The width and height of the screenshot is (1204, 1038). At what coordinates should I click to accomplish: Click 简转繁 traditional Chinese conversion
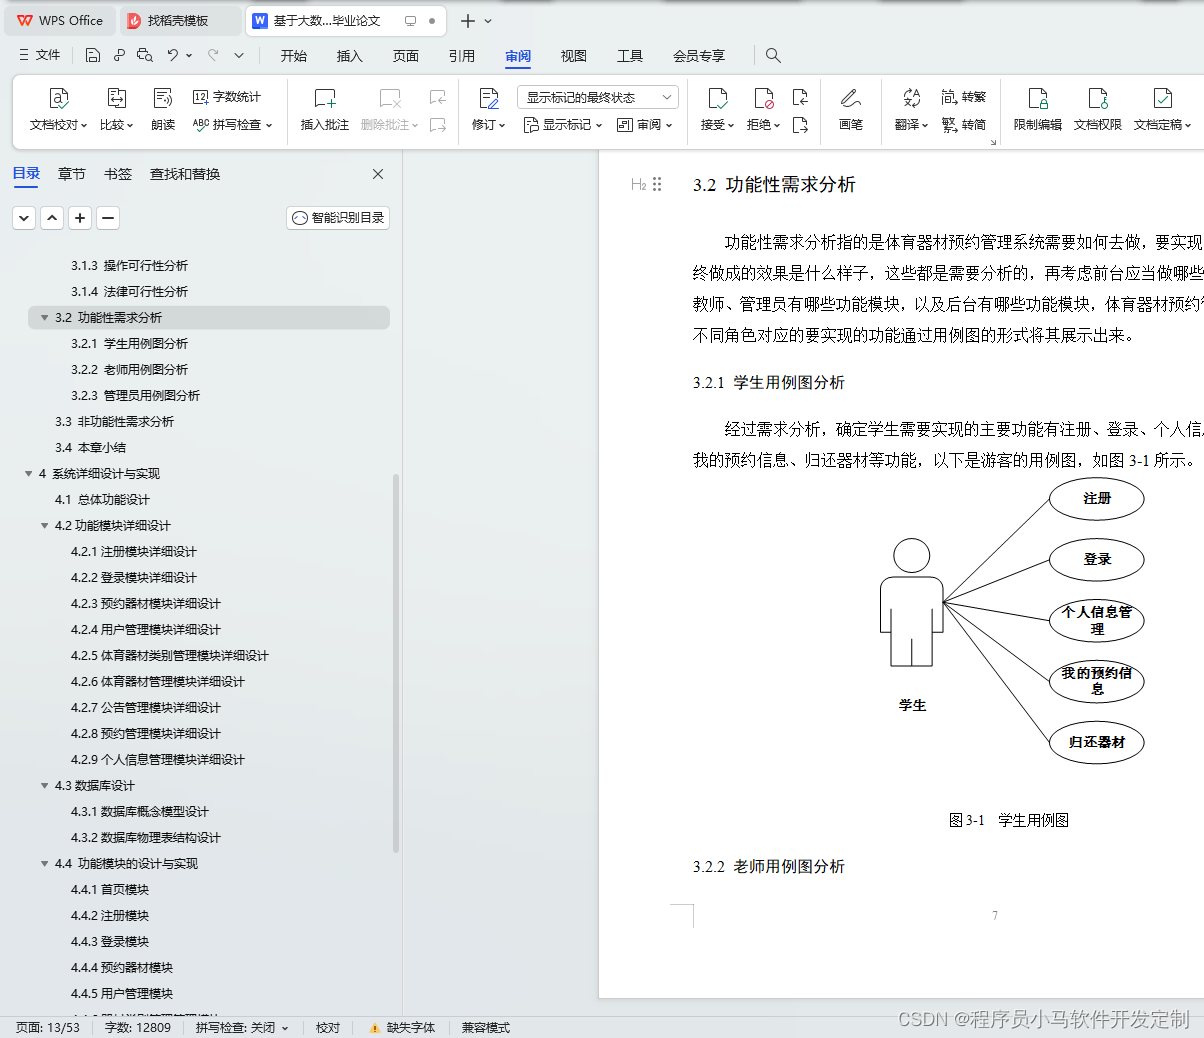click(x=966, y=96)
